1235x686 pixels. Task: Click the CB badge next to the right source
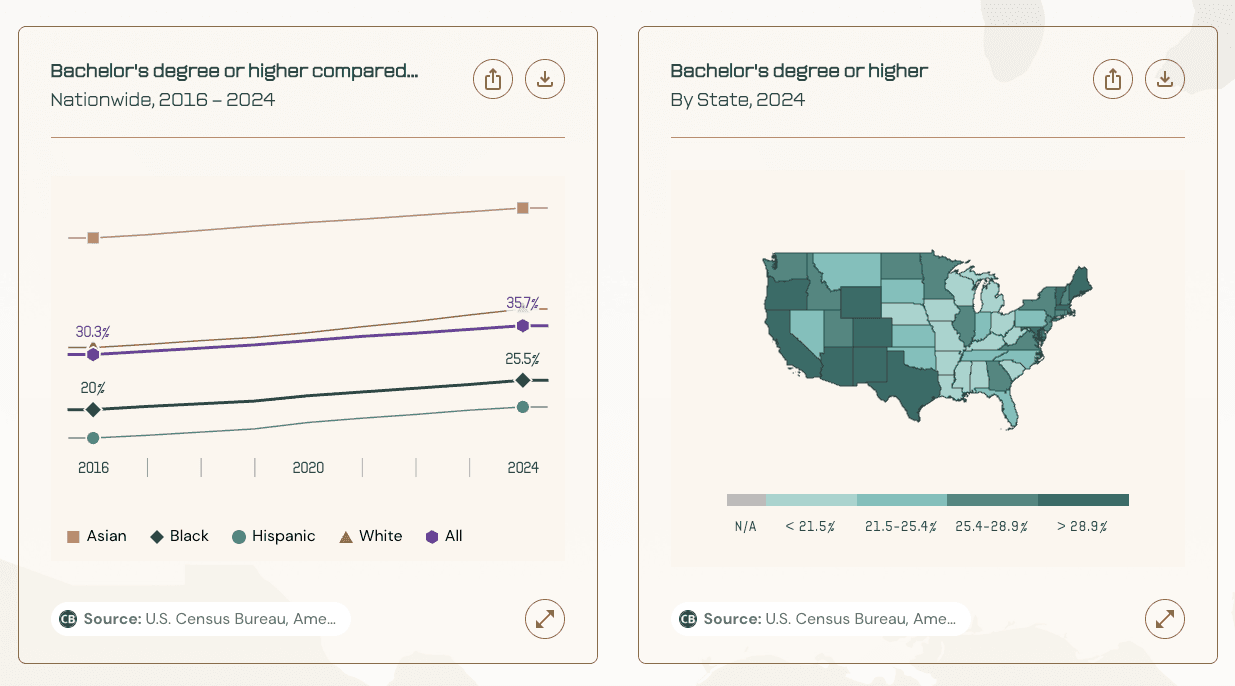(x=688, y=619)
